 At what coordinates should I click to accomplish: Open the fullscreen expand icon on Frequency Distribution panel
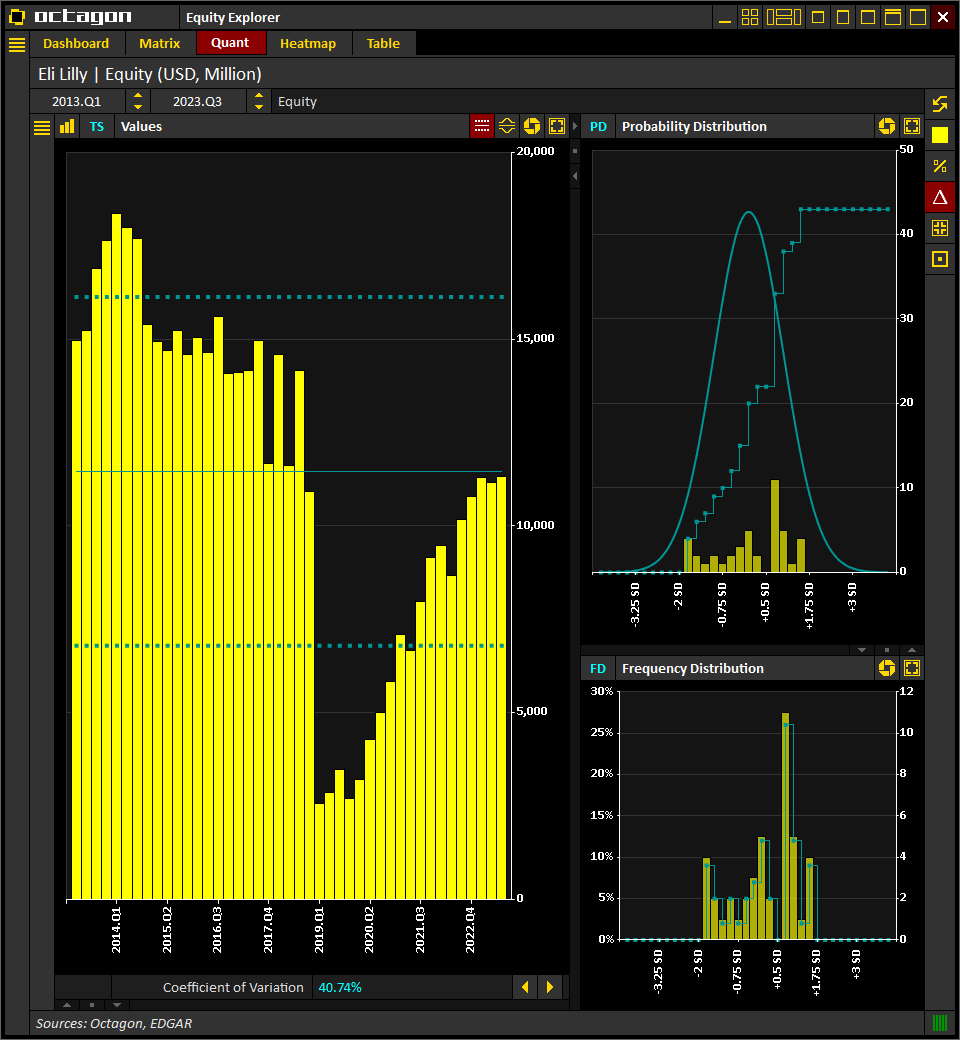tap(911, 668)
